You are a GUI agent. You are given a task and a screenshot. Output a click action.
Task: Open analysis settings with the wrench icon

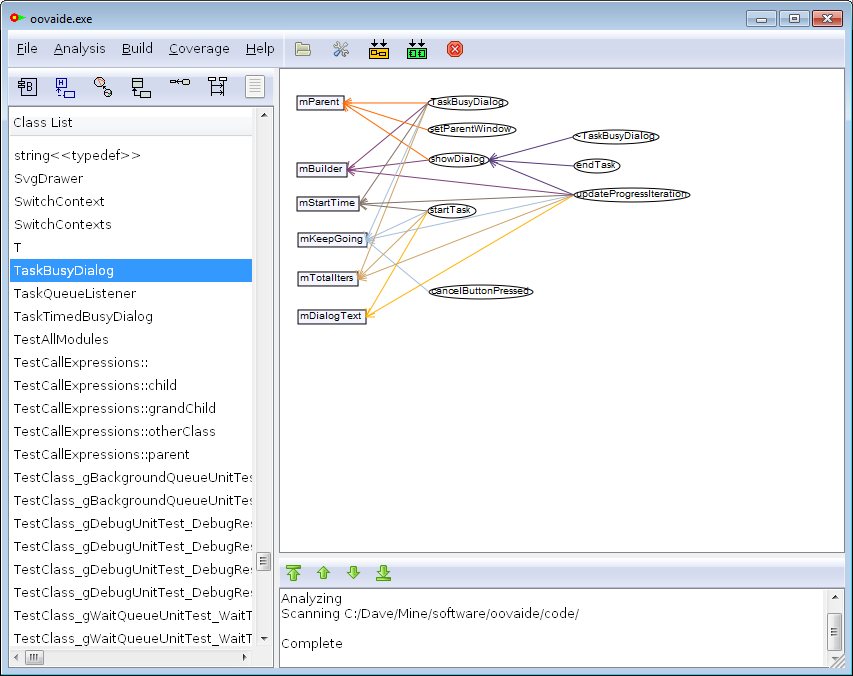[341, 49]
